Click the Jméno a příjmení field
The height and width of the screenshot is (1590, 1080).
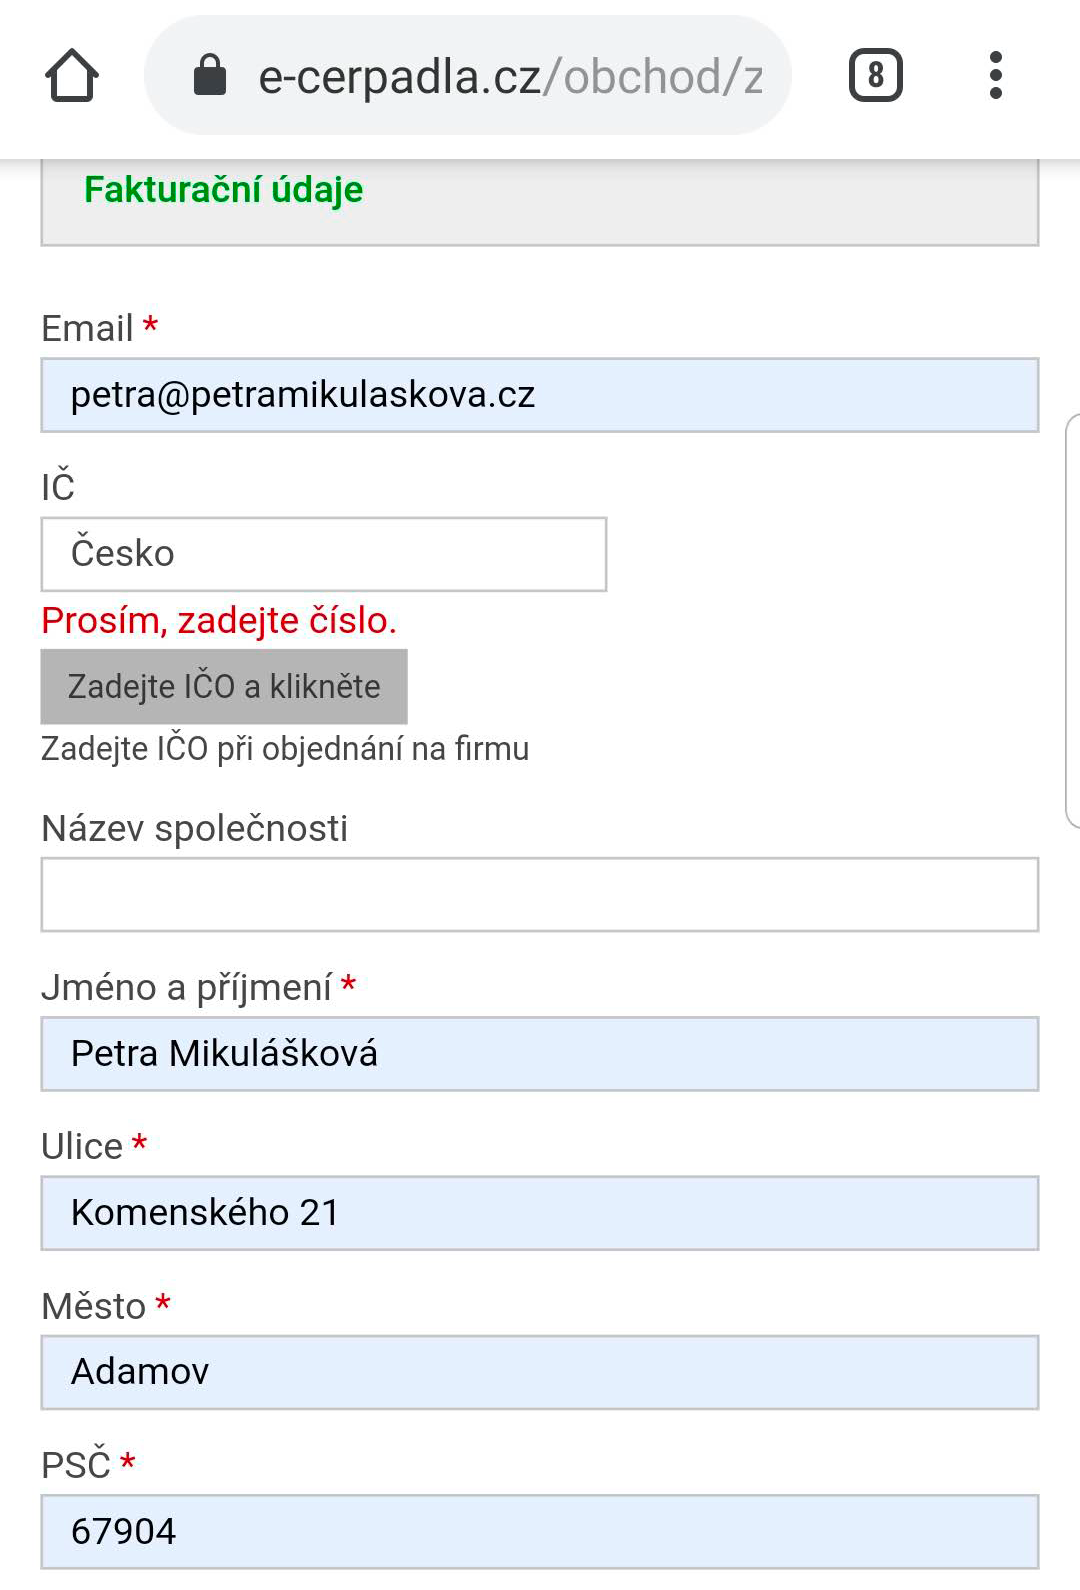(540, 1054)
